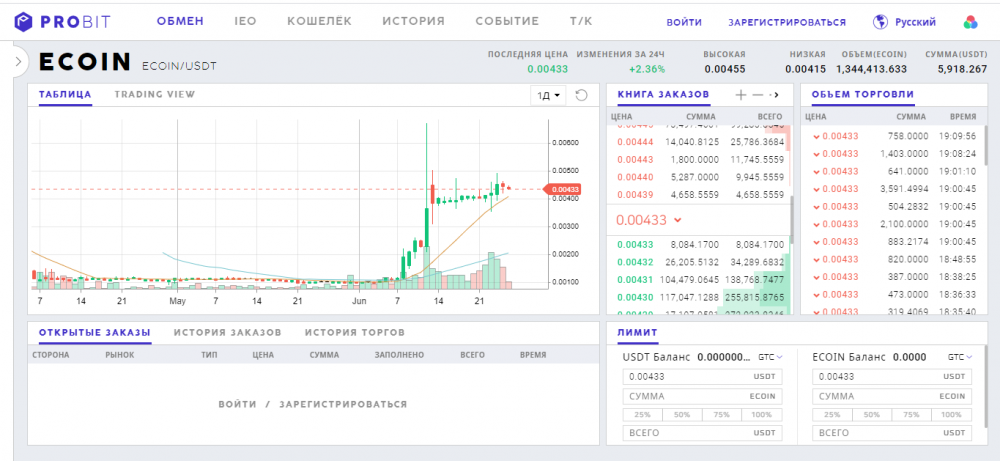Click the Сумма field in buy form
This screenshot has width=1000, height=461.
point(700,396)
